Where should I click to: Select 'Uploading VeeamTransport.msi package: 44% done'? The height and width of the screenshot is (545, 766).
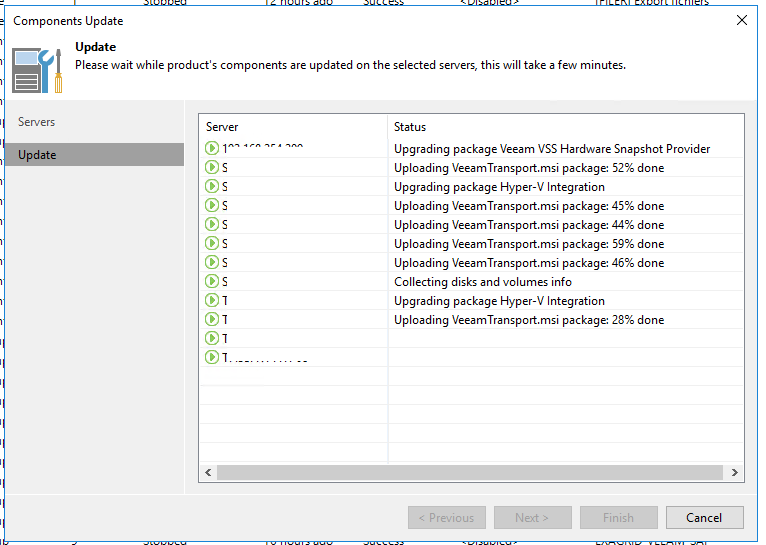529,225
